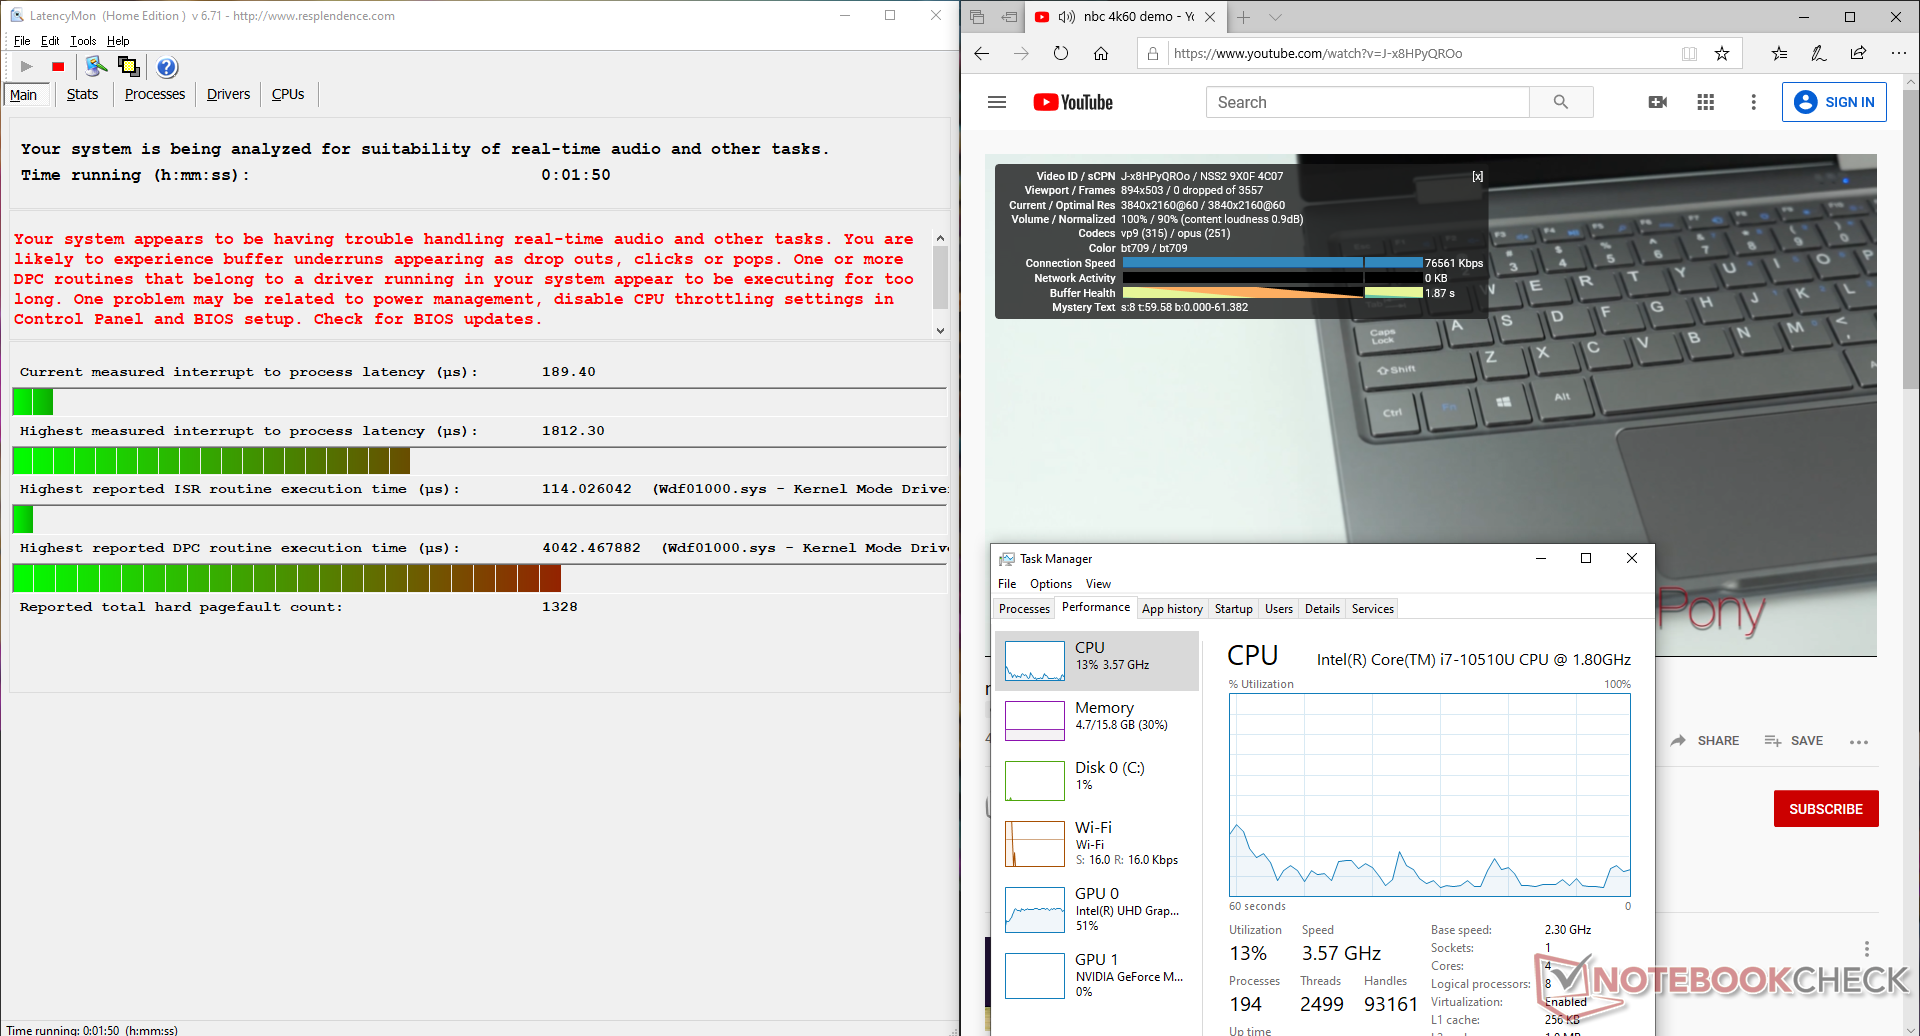Click the SIGN IN button on YouTube
Viewport: 1920px width, 1036px height.
click(1833, 102)
